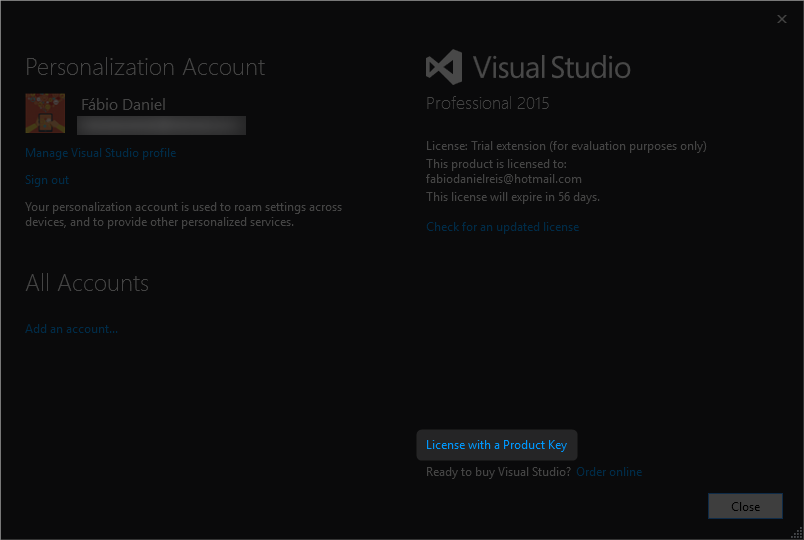The height and width of the screenshot is (540, 804).
Task: Click 'Ready to buy Visual Studio?' text
Action: pyautogui.click(x=498, y=472)
